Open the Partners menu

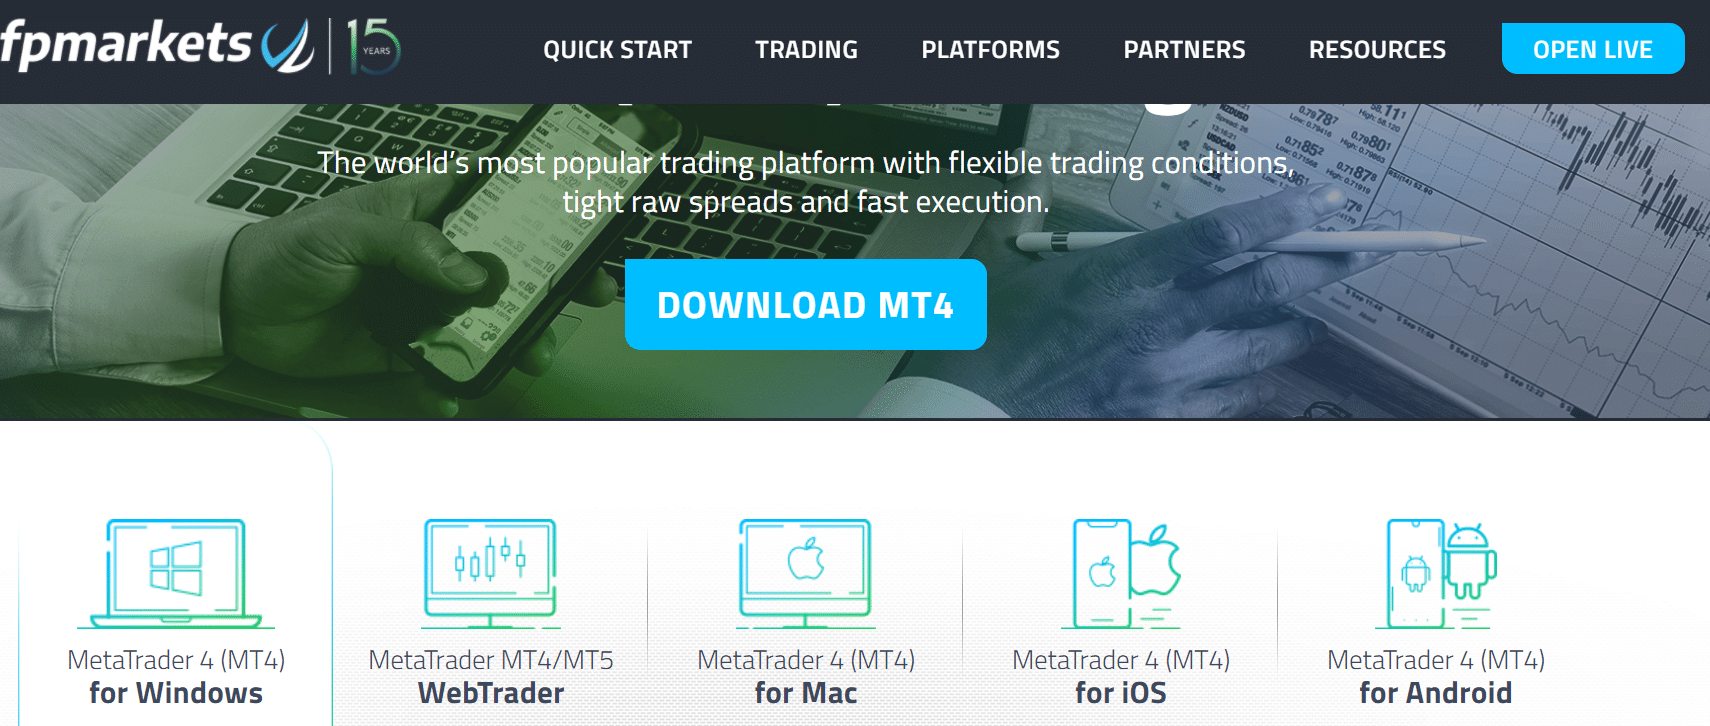point(1184,50)
